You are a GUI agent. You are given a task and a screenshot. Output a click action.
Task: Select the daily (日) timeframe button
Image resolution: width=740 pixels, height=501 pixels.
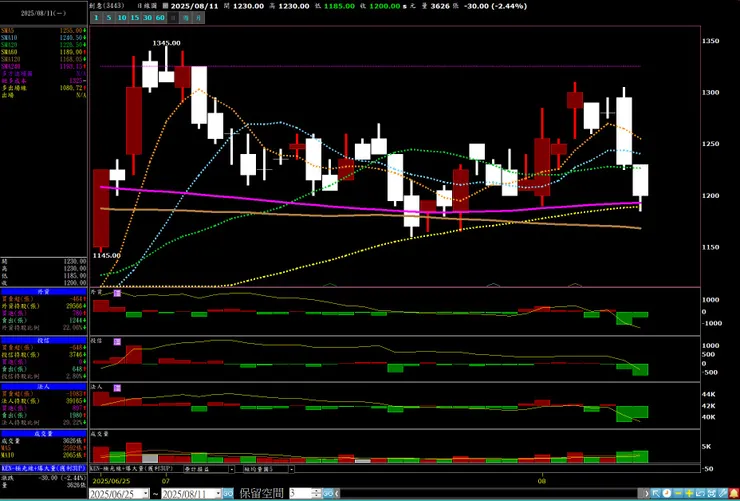coord(173,17)
